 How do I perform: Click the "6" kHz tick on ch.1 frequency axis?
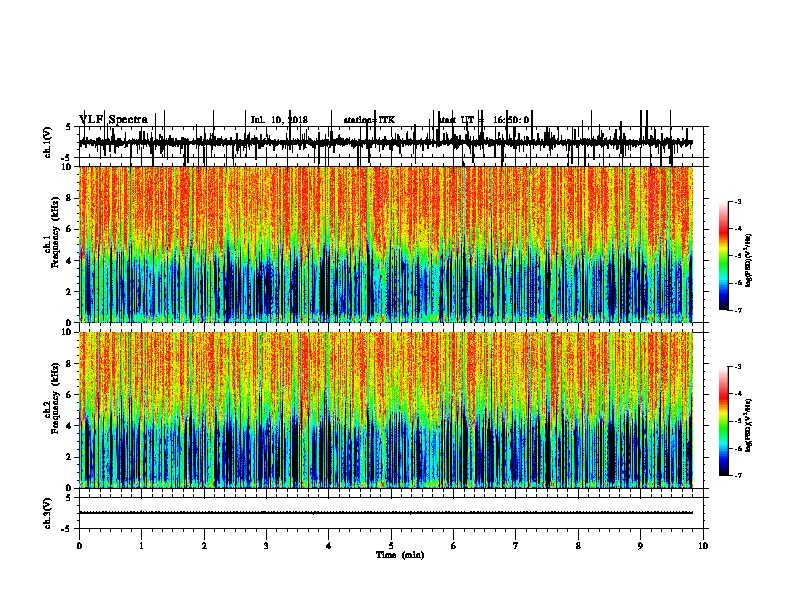(x=69, y=230)
